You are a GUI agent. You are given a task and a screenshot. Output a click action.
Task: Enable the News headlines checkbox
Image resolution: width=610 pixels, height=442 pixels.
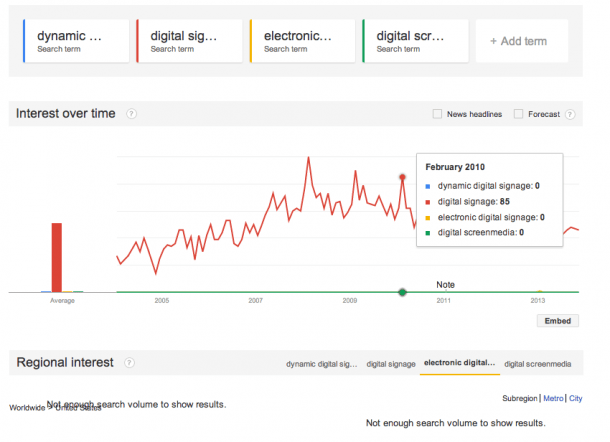tap(438, 114)
